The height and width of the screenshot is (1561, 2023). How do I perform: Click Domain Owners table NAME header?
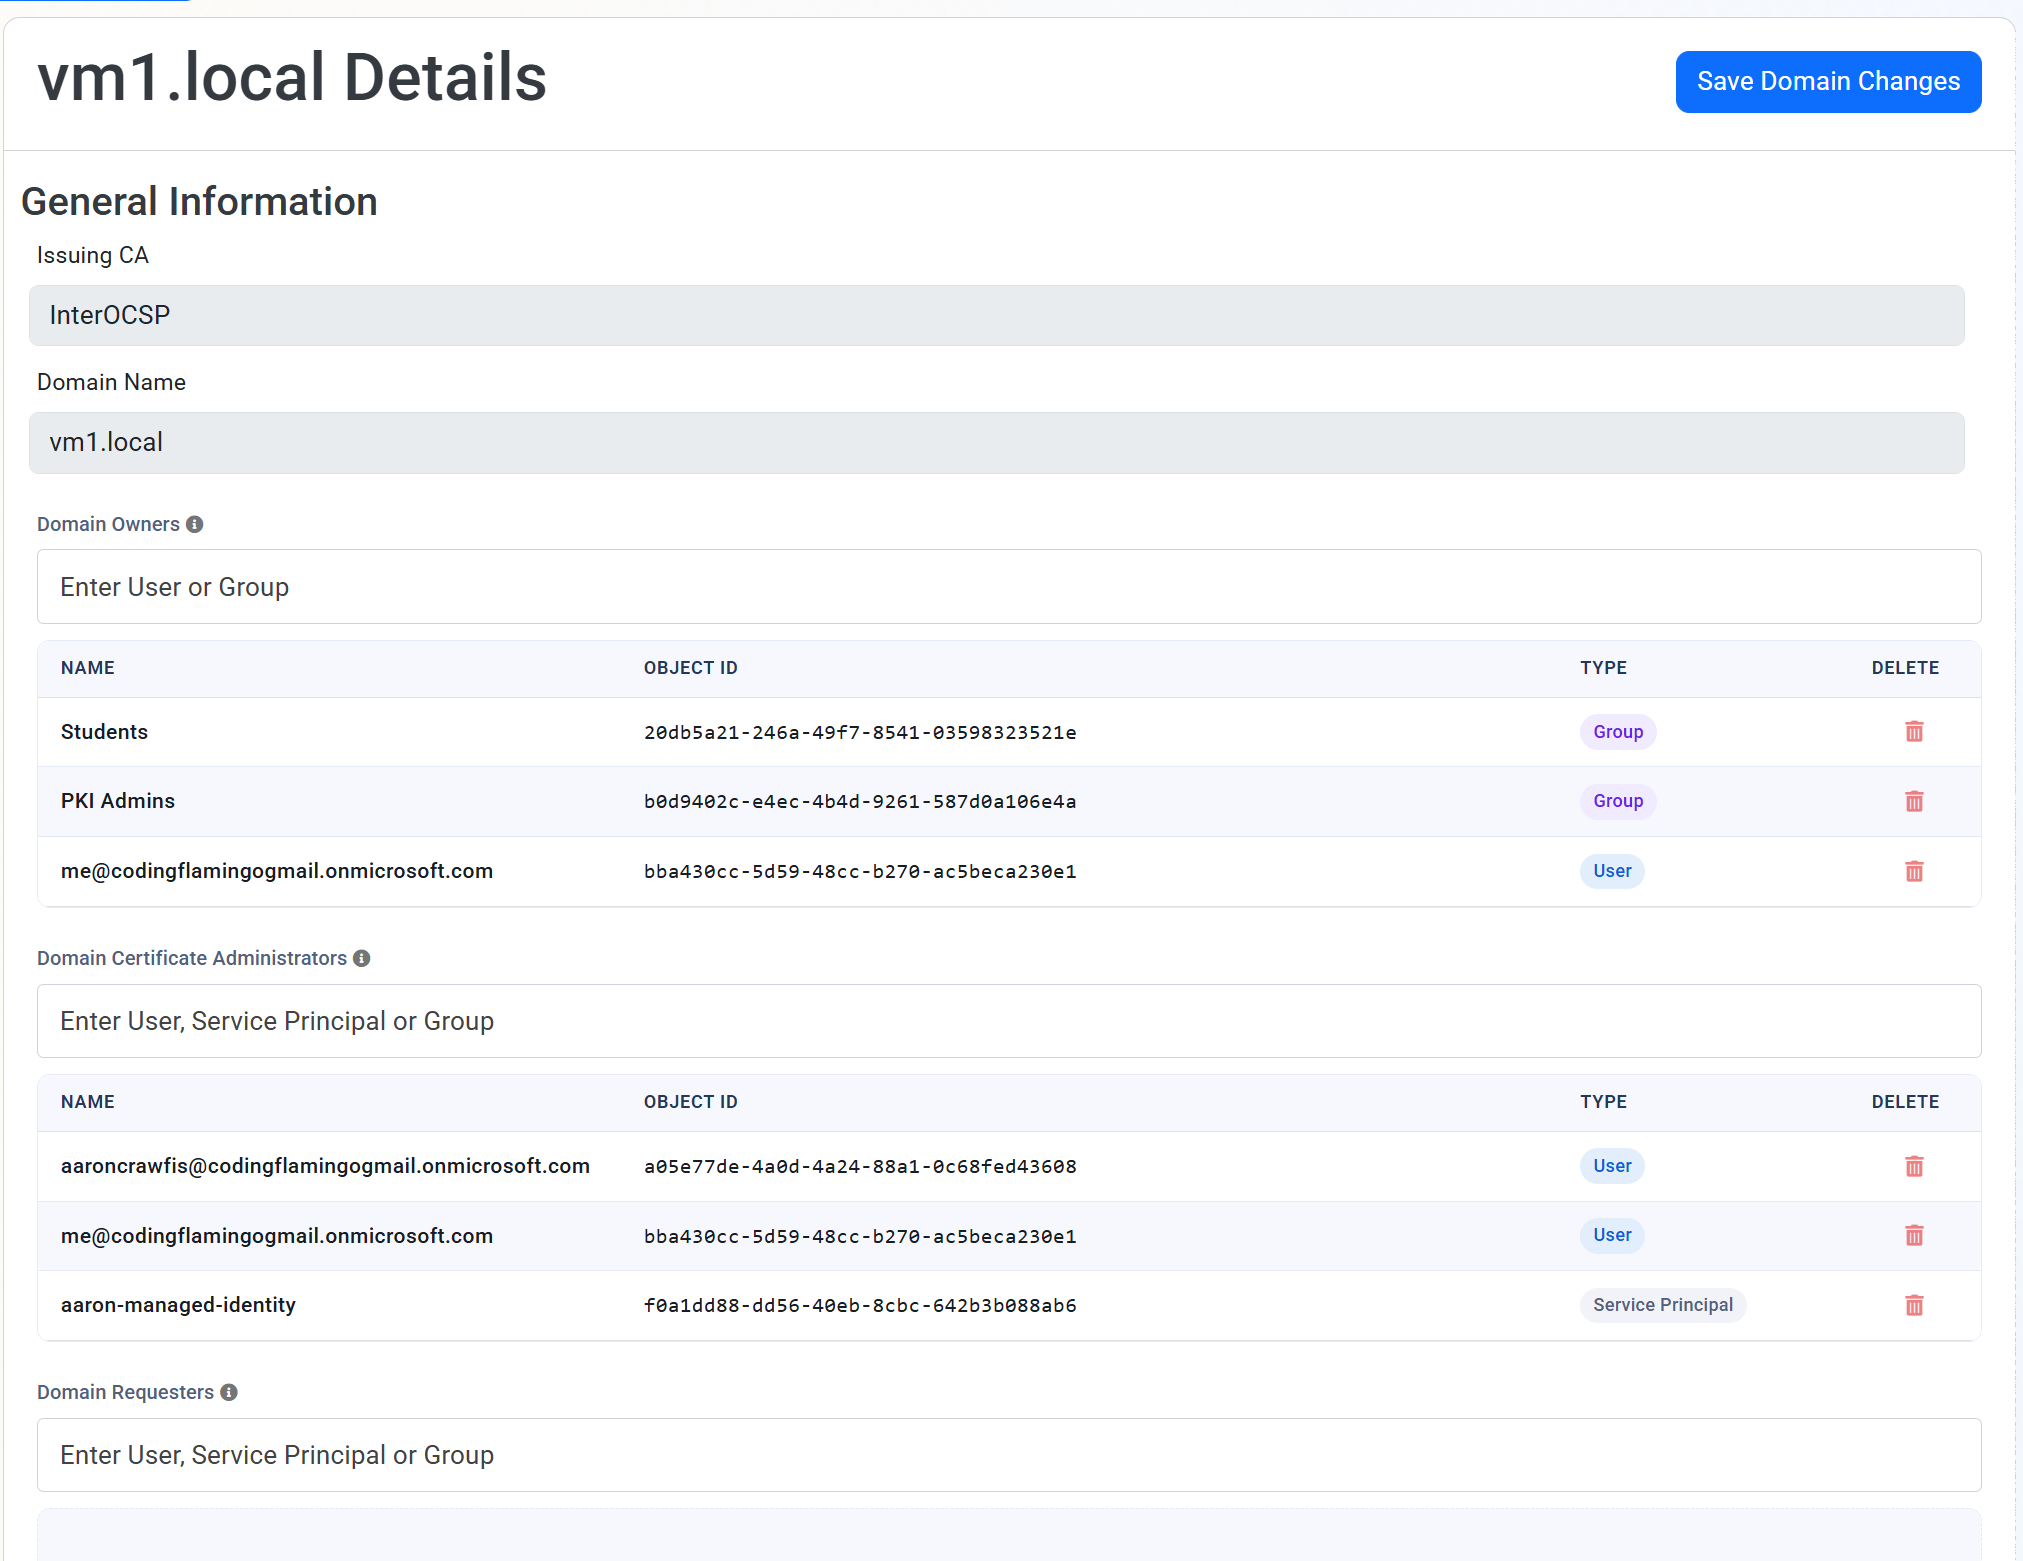pyautogui.click(x=88, y=668)
